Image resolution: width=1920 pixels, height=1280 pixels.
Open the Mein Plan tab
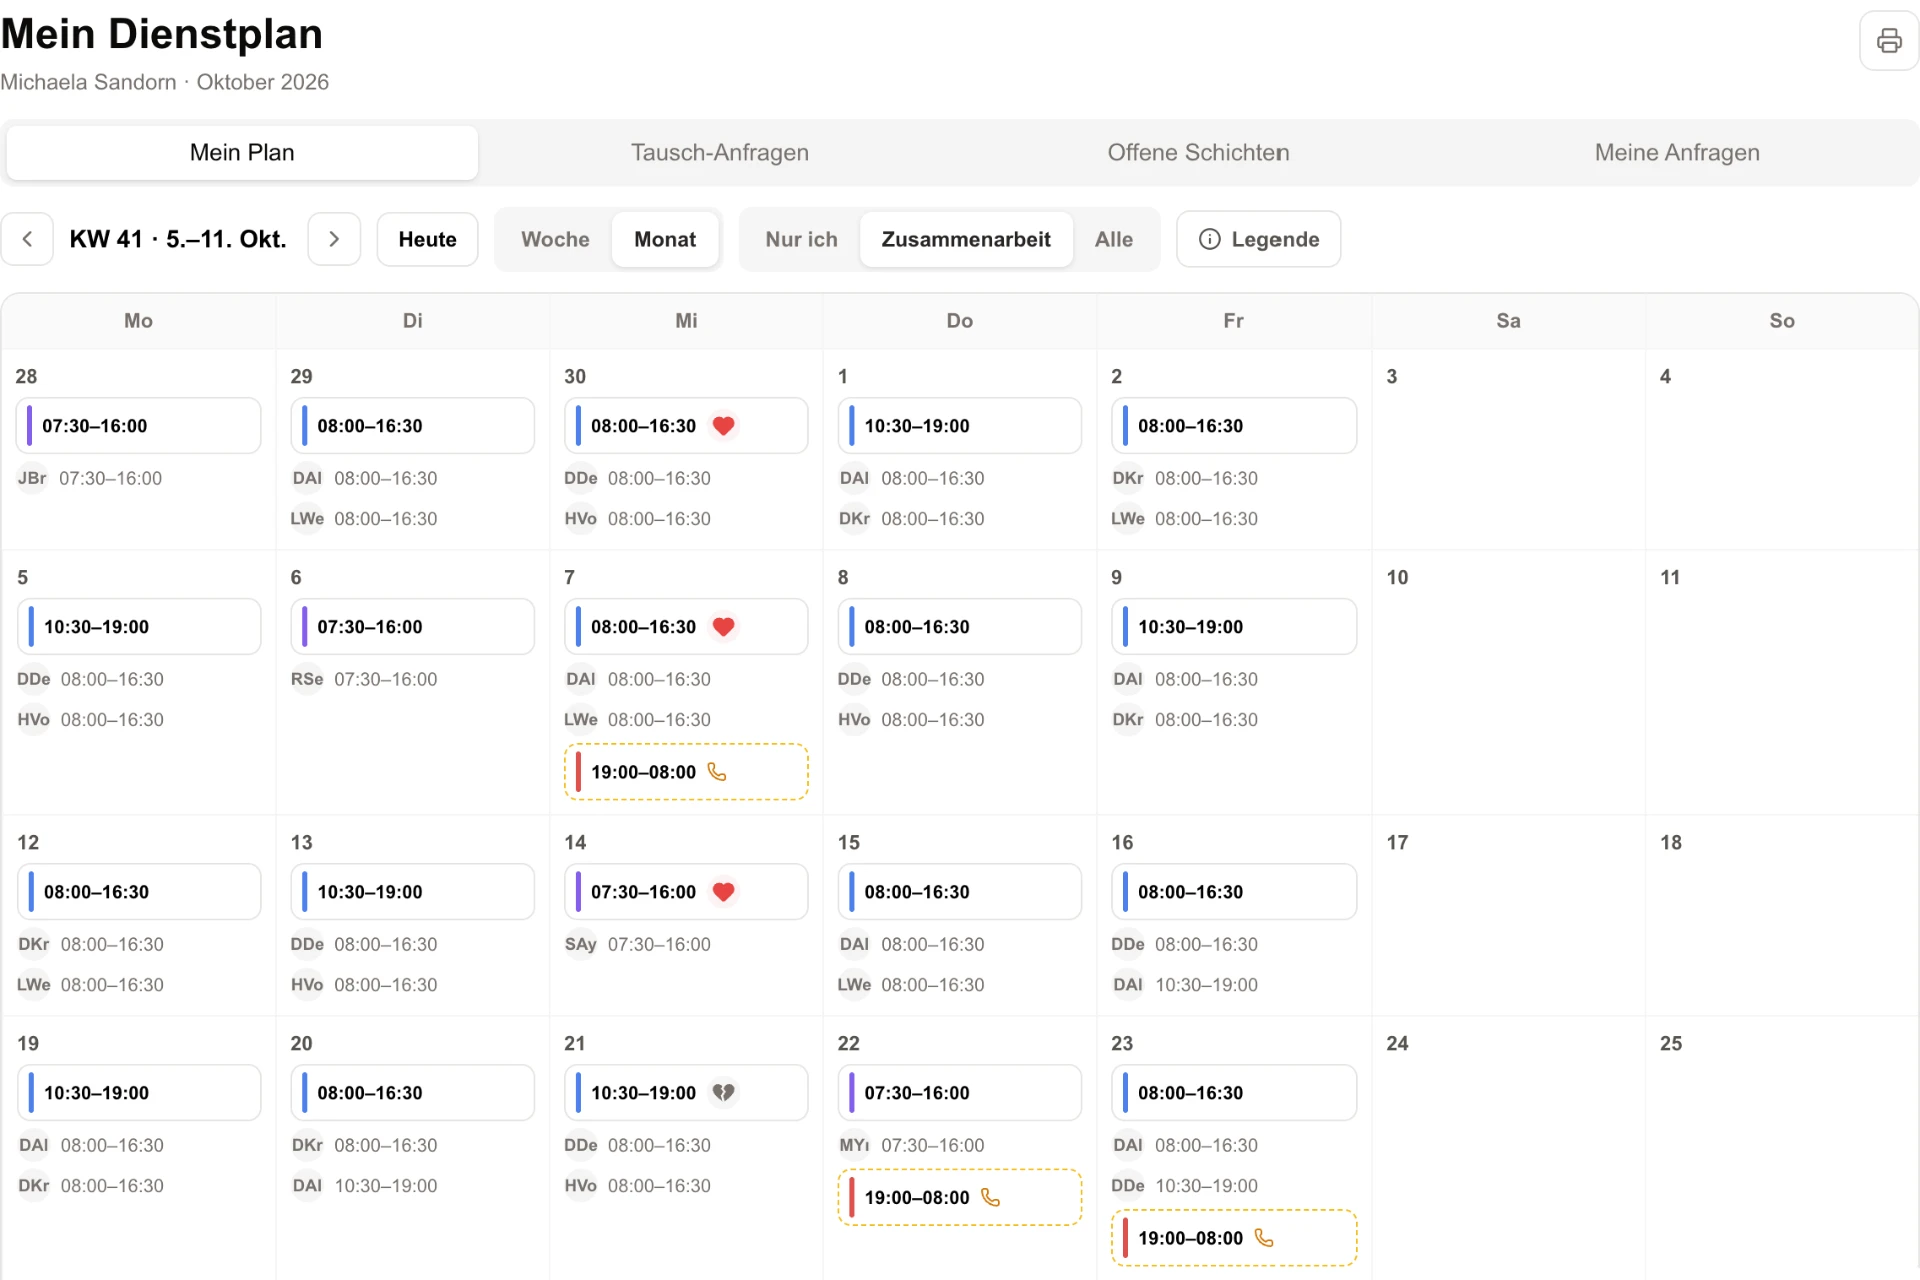[x=242, y=153]
